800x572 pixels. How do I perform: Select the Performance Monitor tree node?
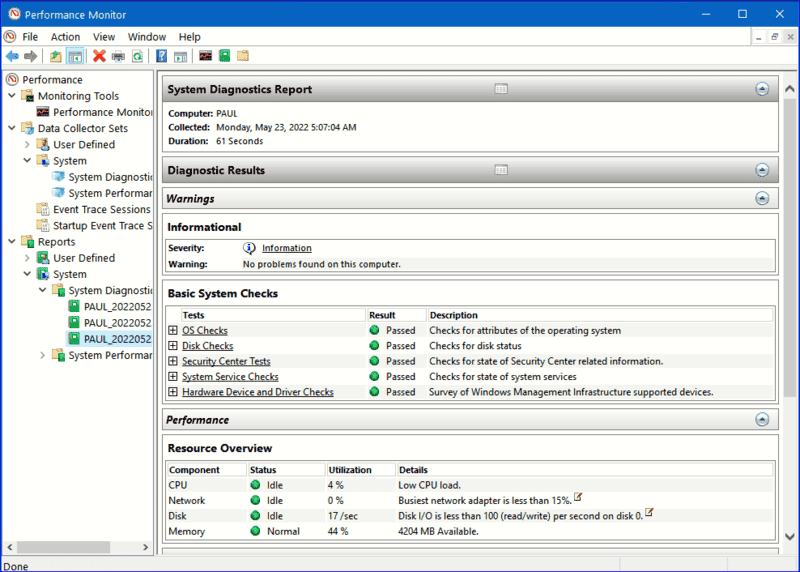tap(95, 112)
